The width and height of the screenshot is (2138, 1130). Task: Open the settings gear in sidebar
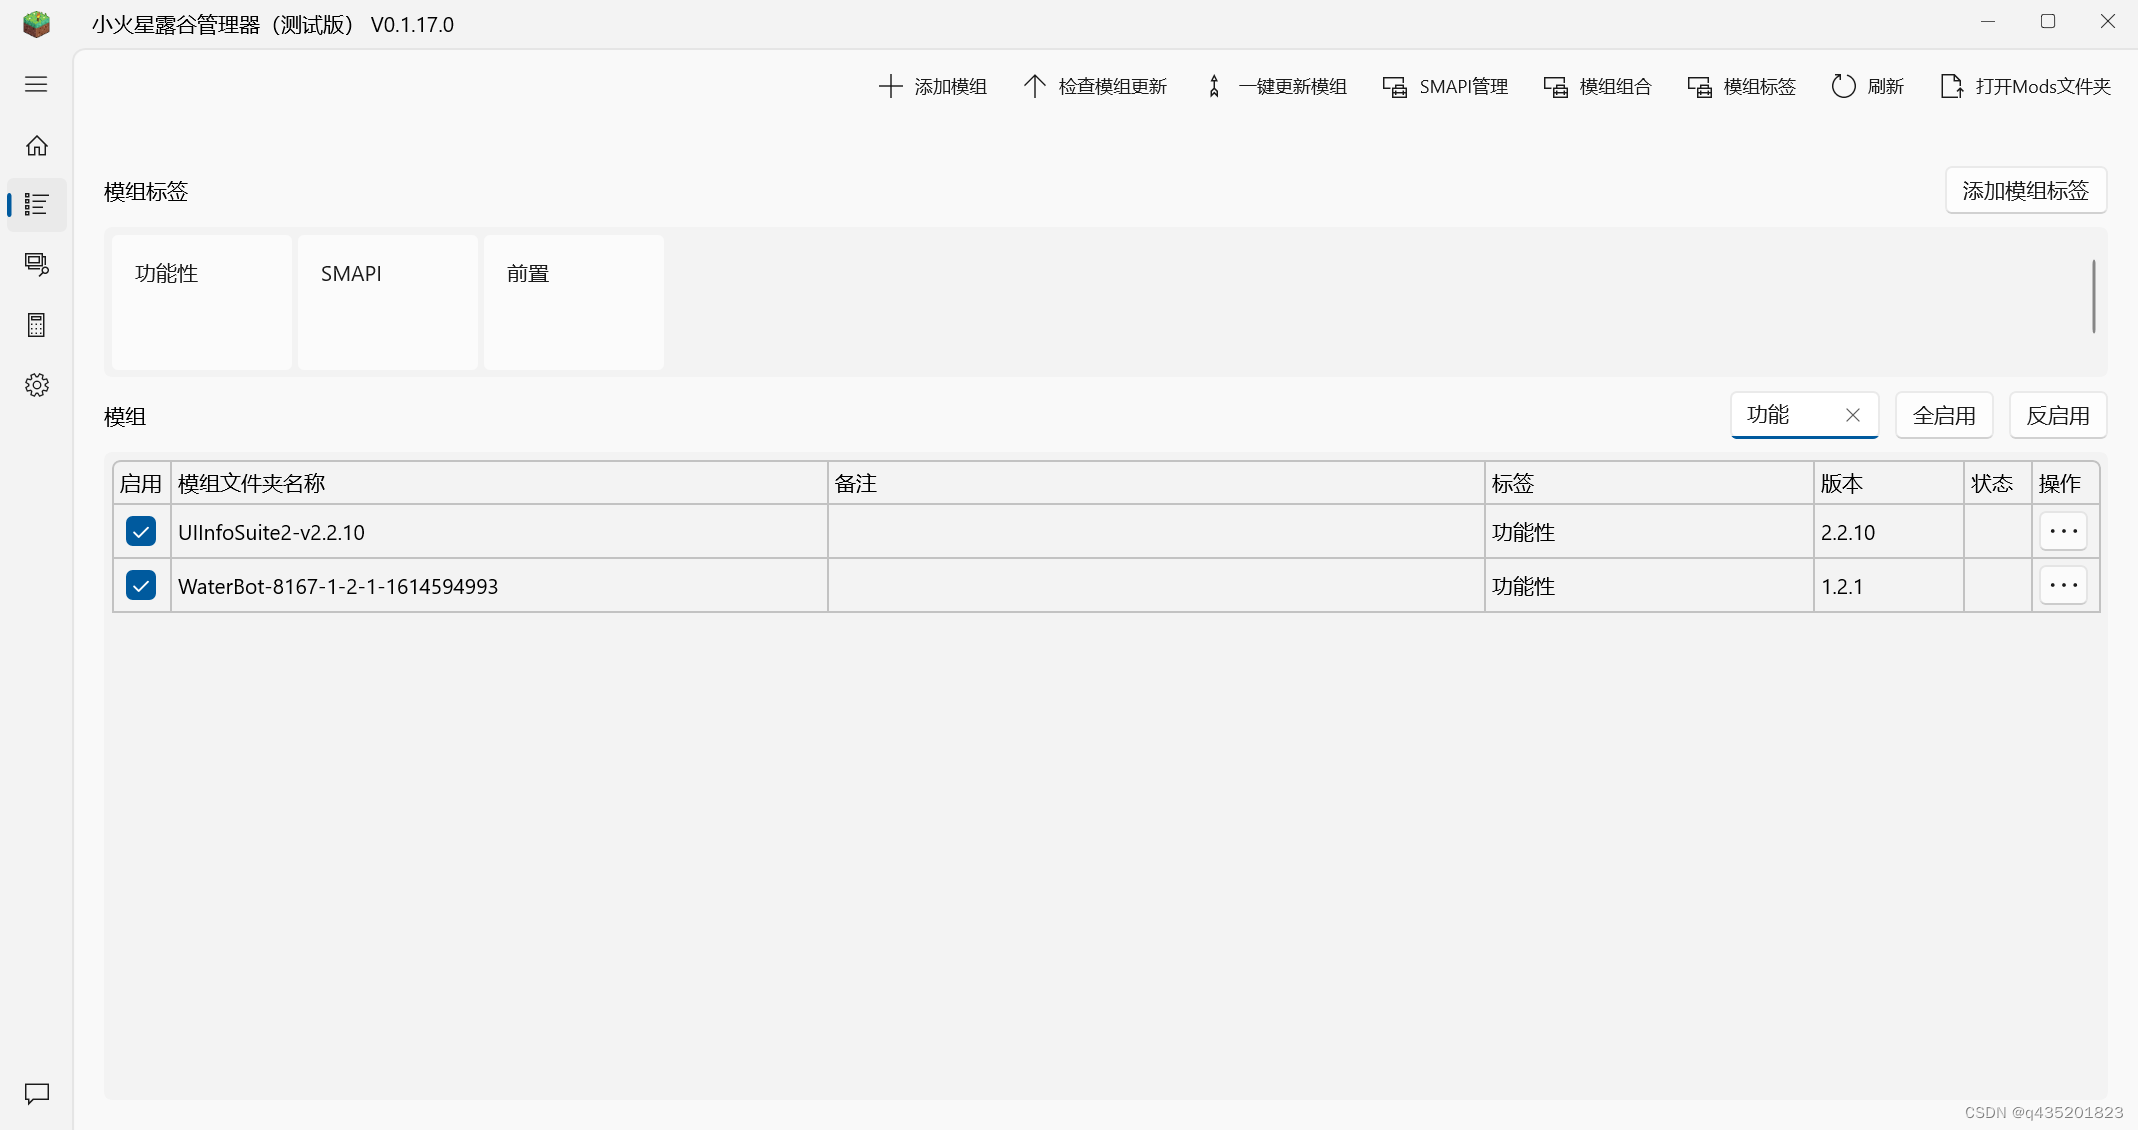coord(37,385)
